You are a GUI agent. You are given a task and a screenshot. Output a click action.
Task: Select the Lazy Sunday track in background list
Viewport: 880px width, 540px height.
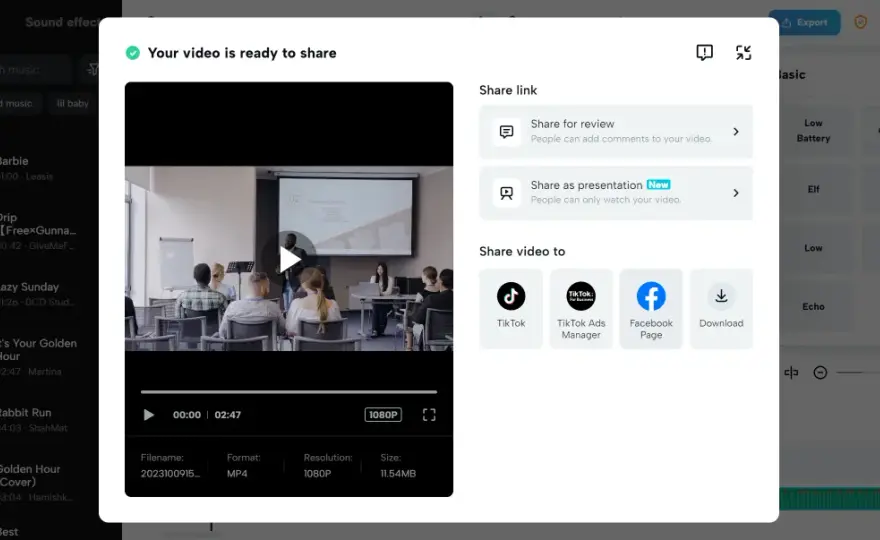38,294
